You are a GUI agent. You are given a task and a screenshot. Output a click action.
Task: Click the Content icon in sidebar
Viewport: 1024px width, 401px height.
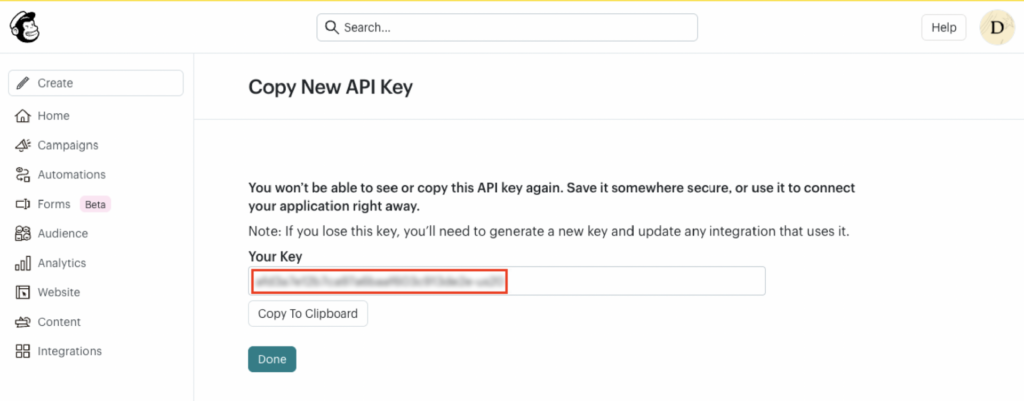click(23, 322)
